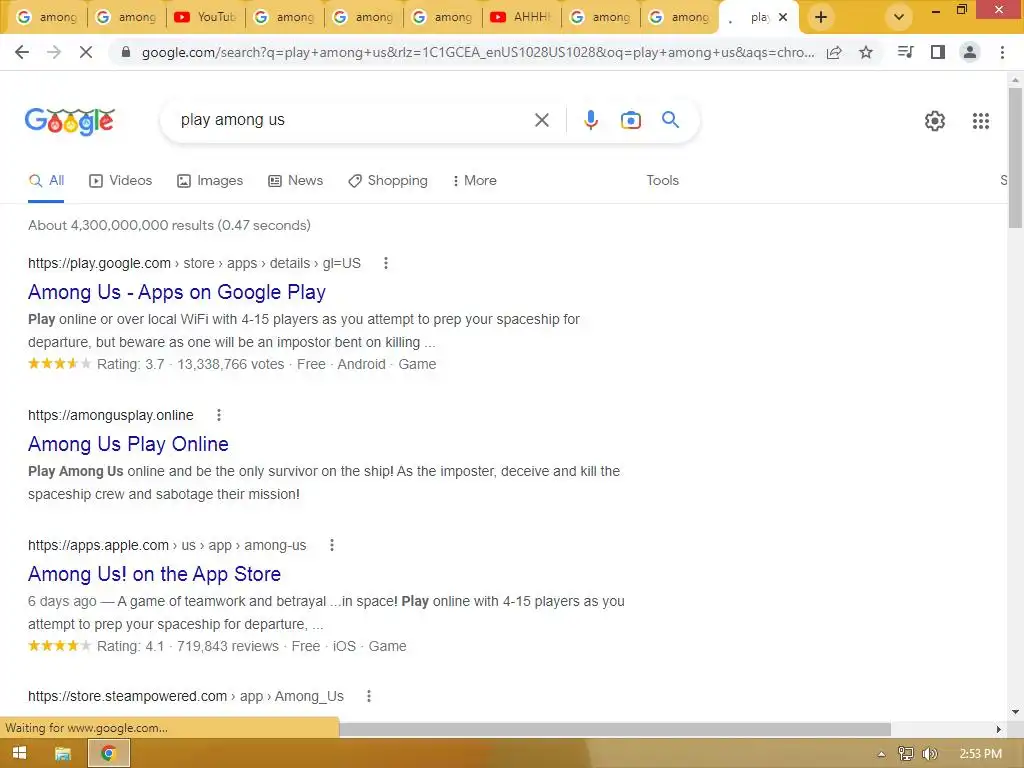
Task: Switch to the Shopping results tab
Action: click(388, 180)
